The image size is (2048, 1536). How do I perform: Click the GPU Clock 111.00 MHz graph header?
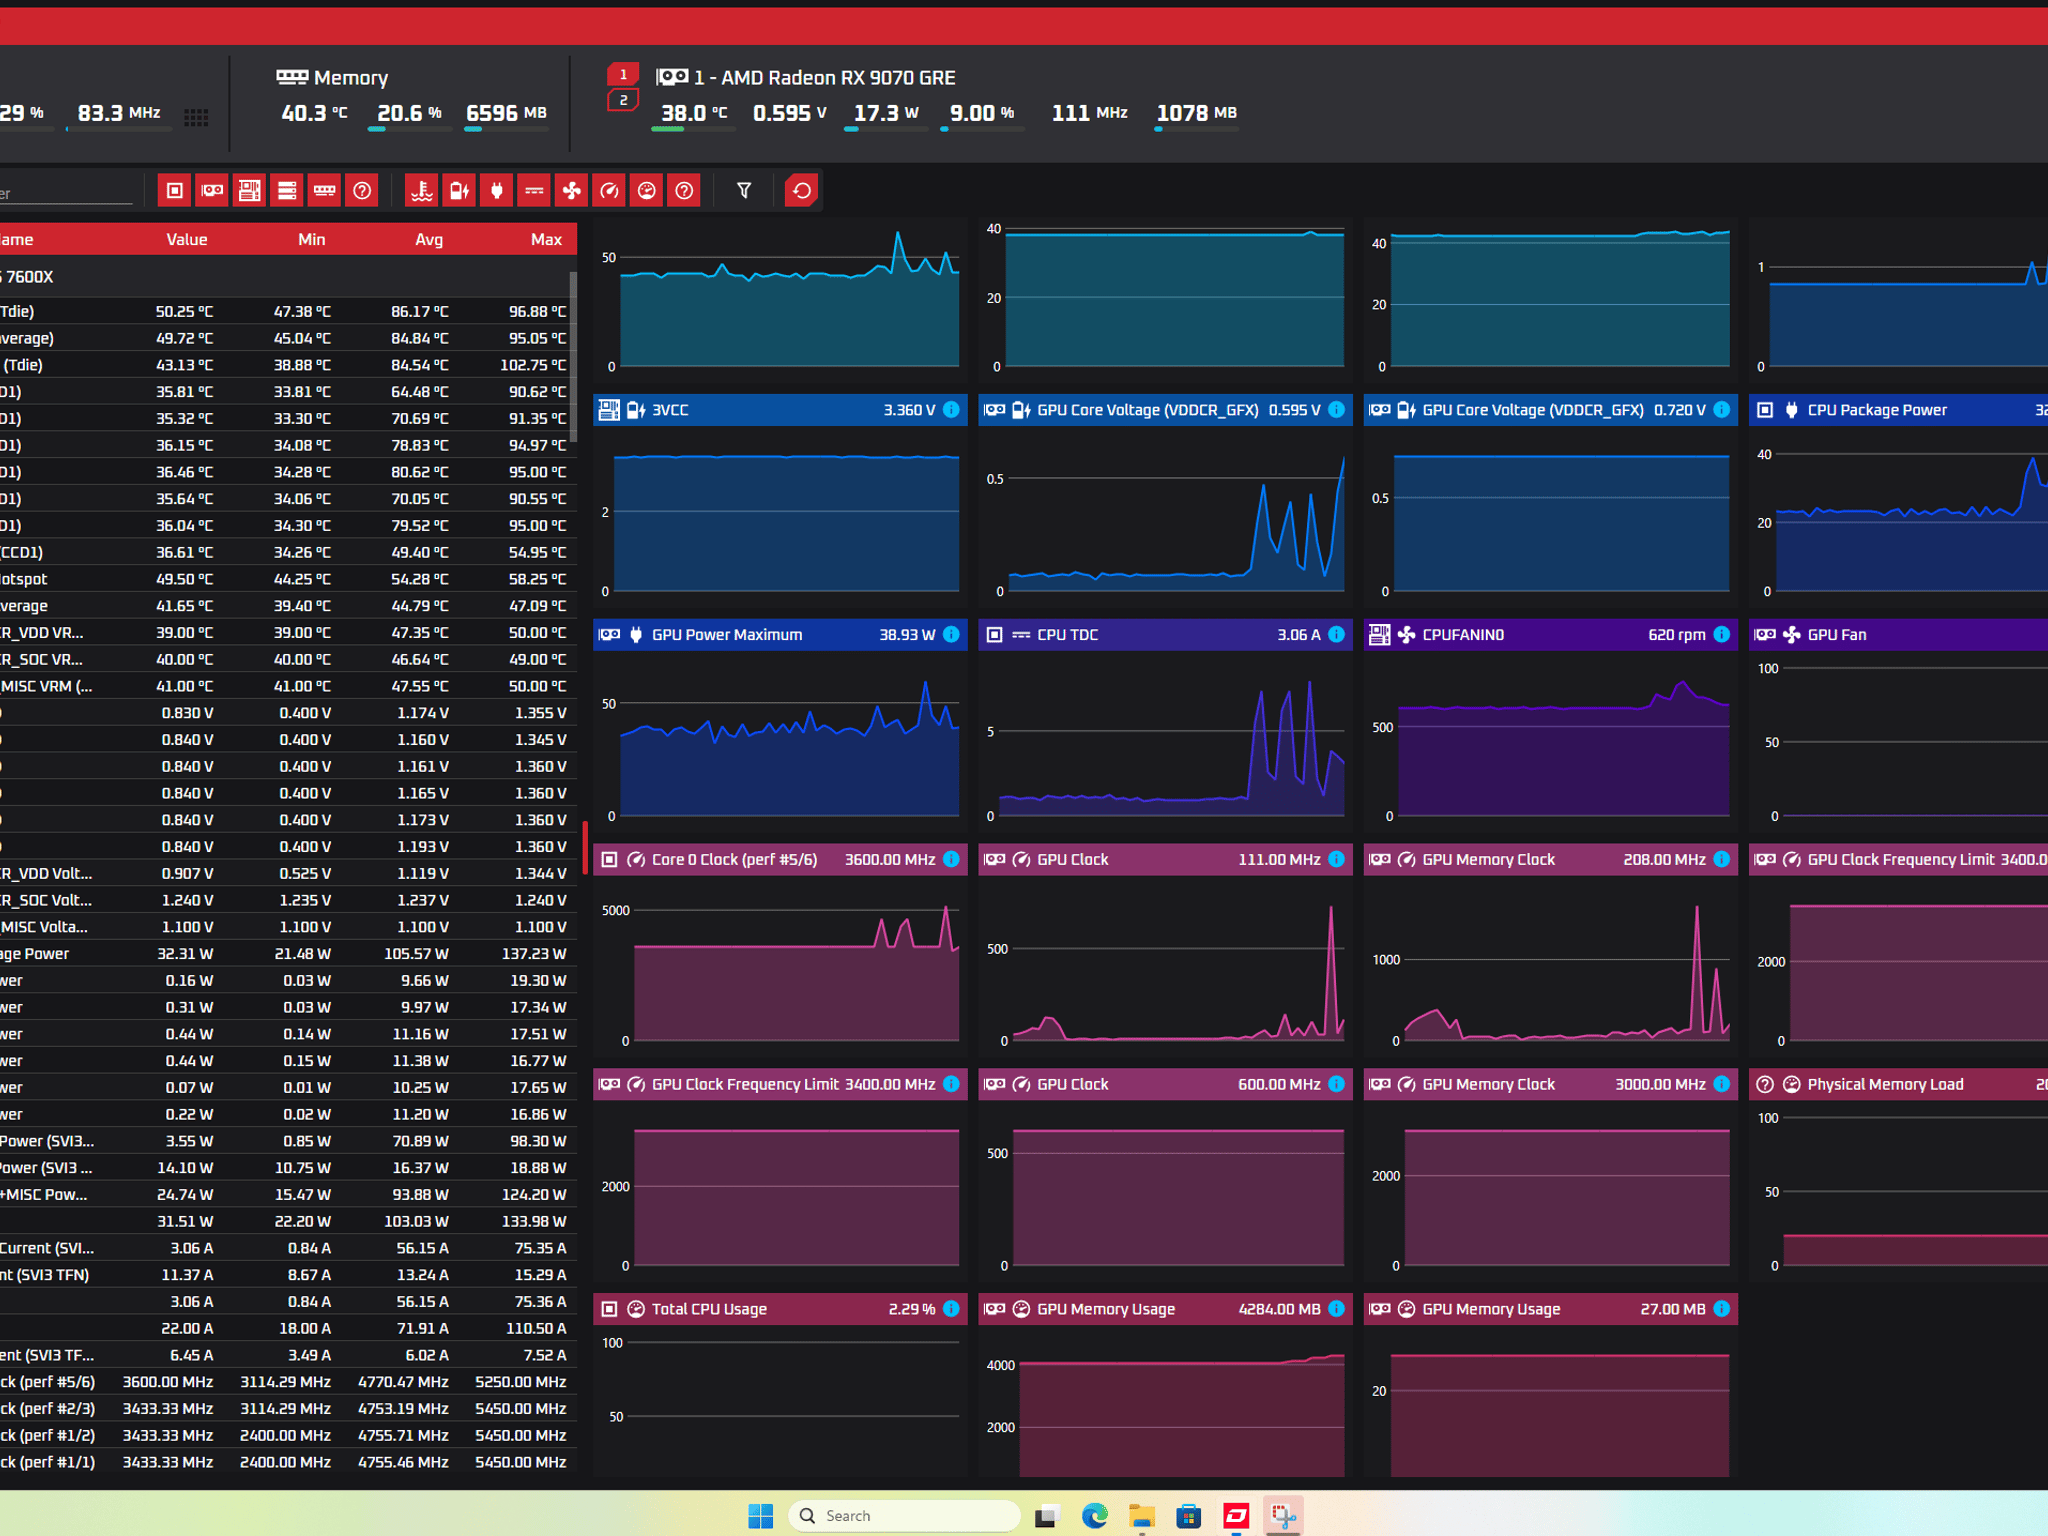(1165, 860)
